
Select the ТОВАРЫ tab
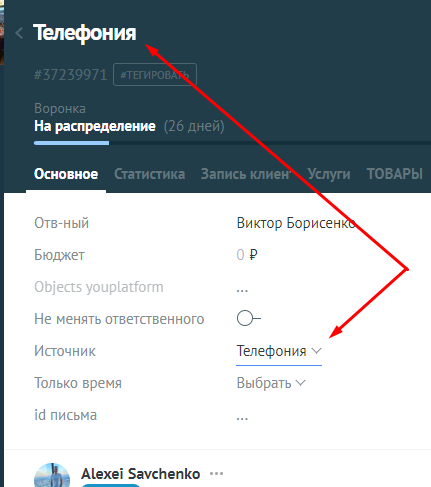pos(395,174)
